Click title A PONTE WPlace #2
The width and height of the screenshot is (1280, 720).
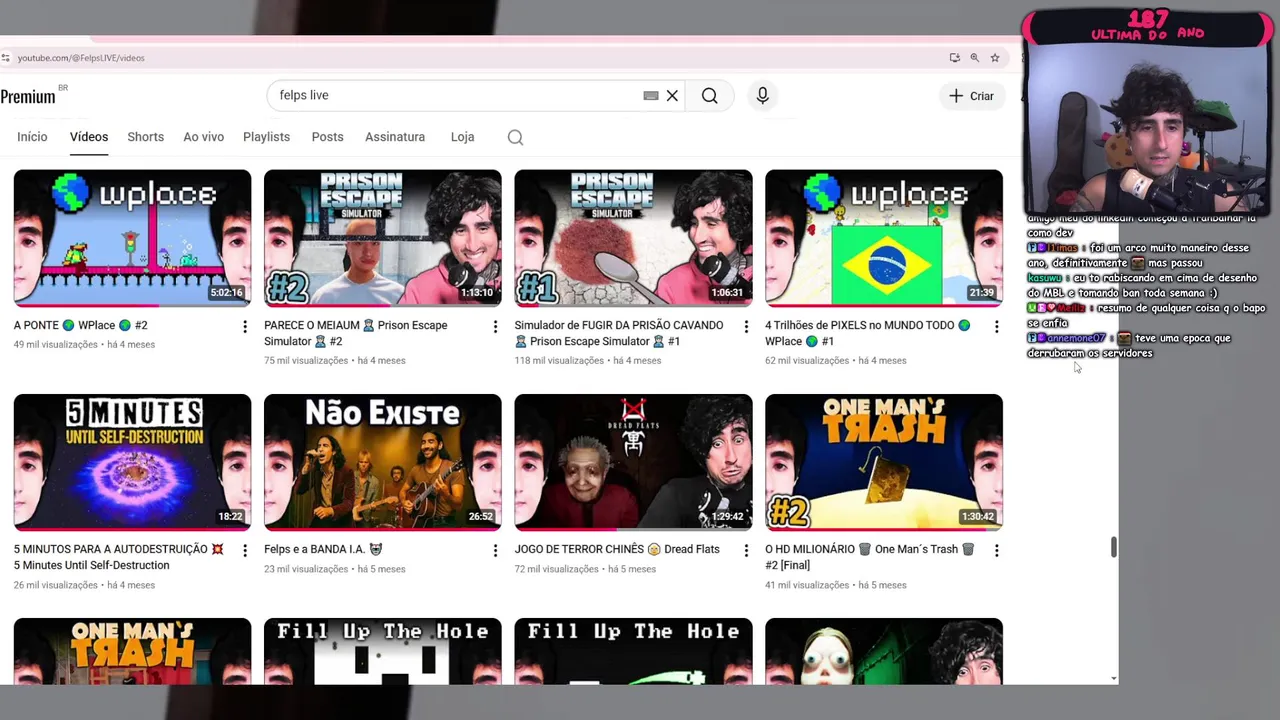(x=80, y=325)
